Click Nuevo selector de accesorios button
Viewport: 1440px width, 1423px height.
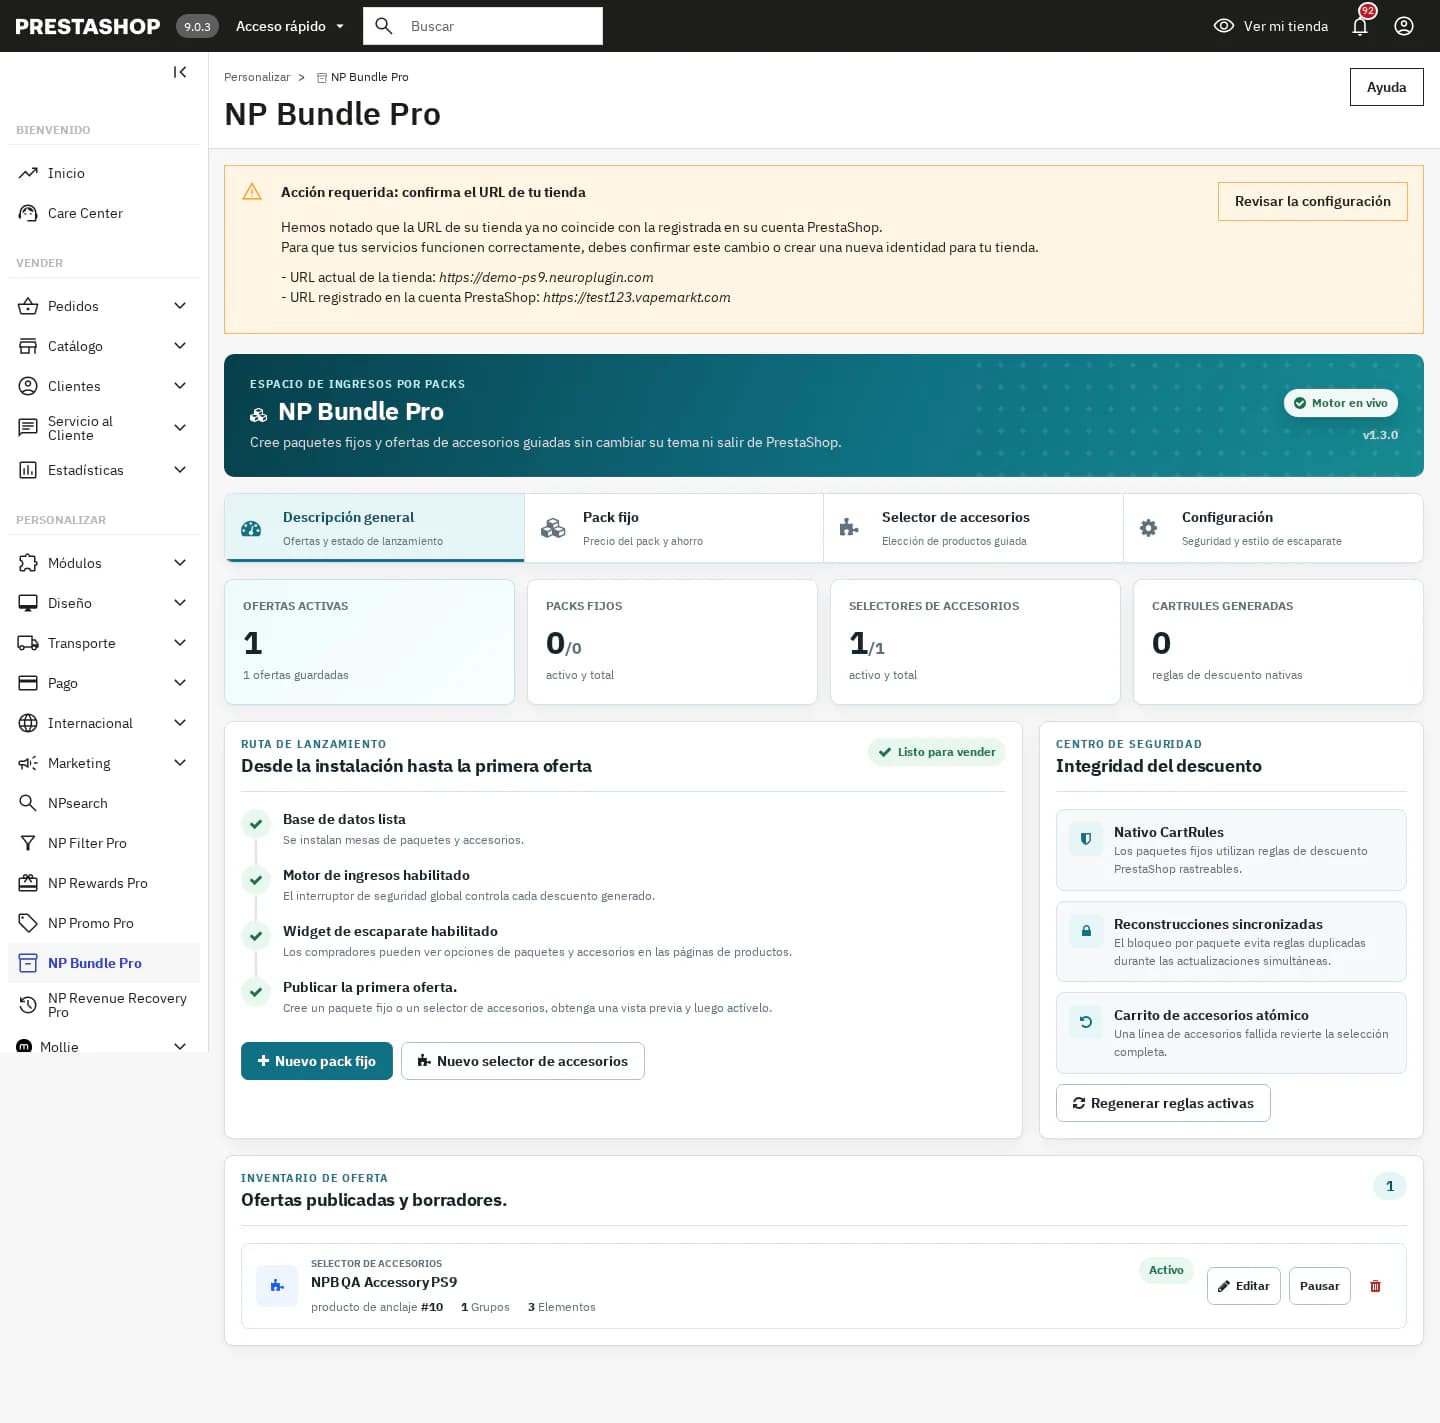coord(522,1061)
